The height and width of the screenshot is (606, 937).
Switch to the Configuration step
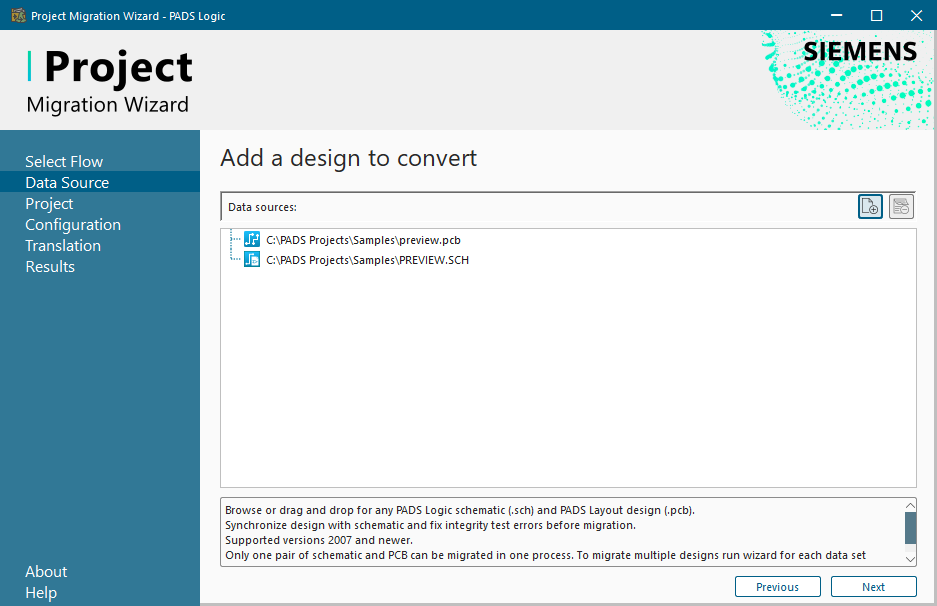(x=73, y=224)
